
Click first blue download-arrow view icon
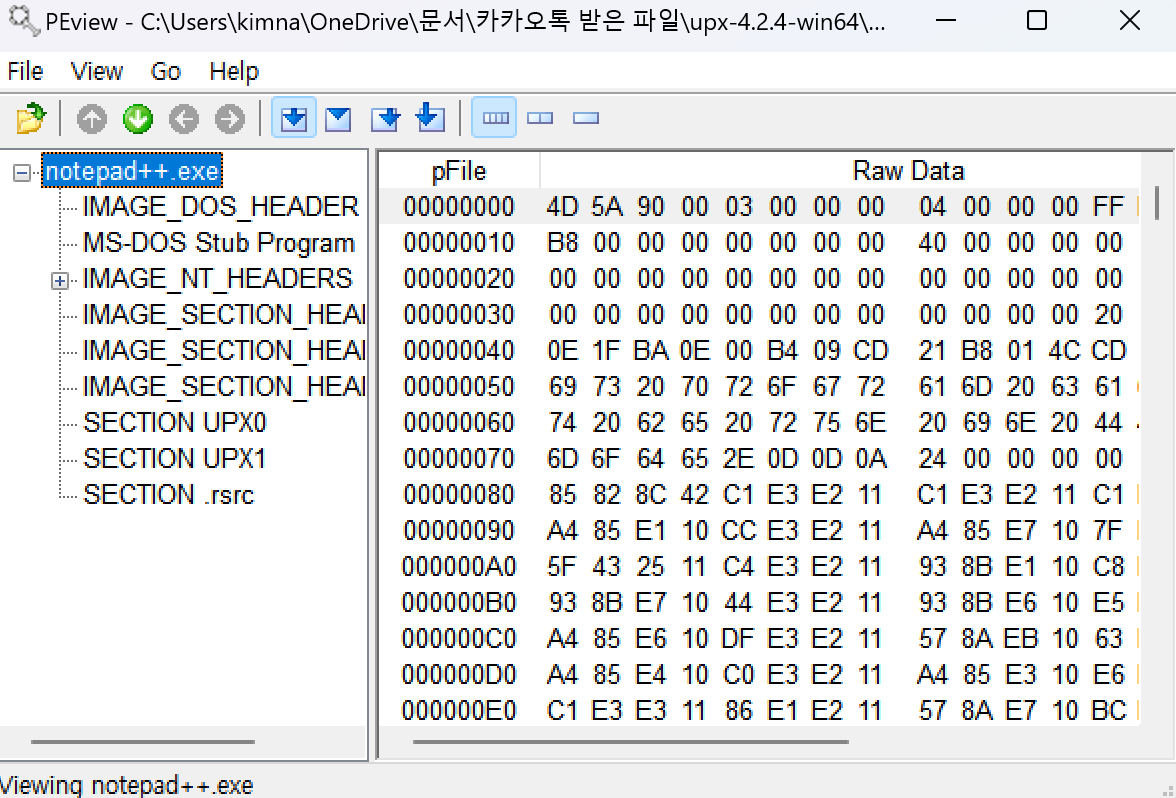(293, 118)
